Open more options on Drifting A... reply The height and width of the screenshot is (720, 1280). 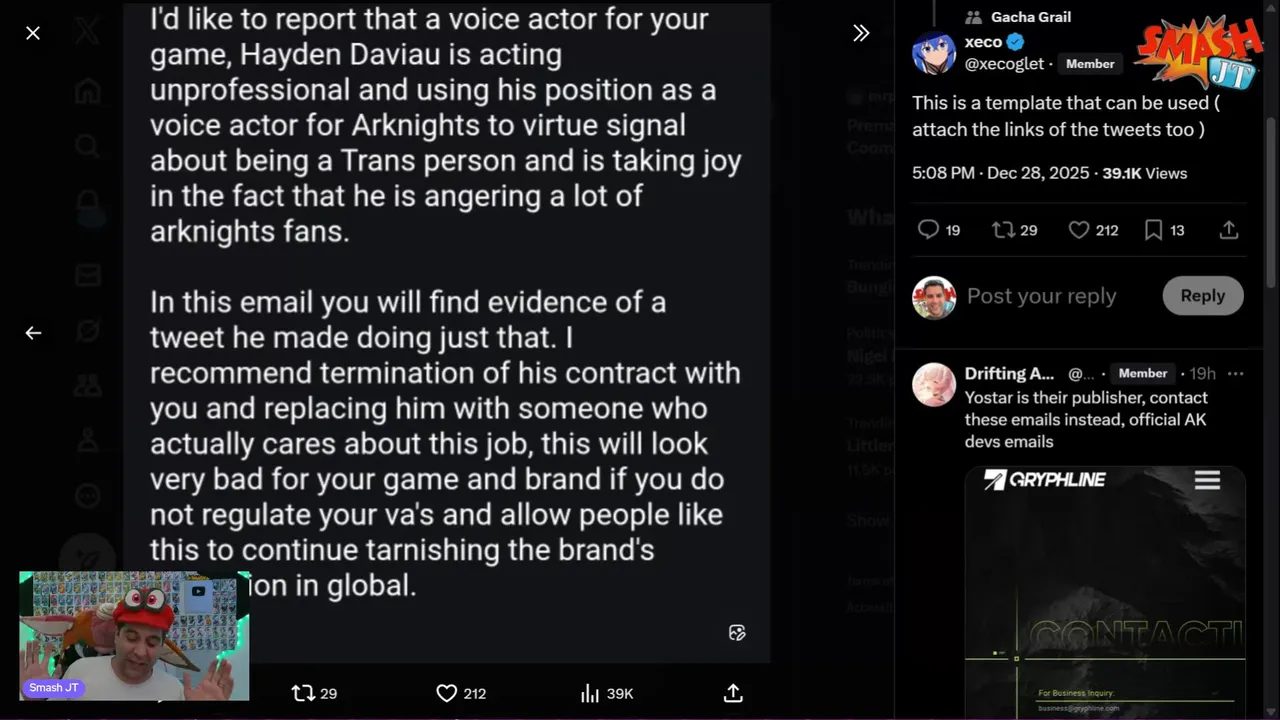(1236, 374)
